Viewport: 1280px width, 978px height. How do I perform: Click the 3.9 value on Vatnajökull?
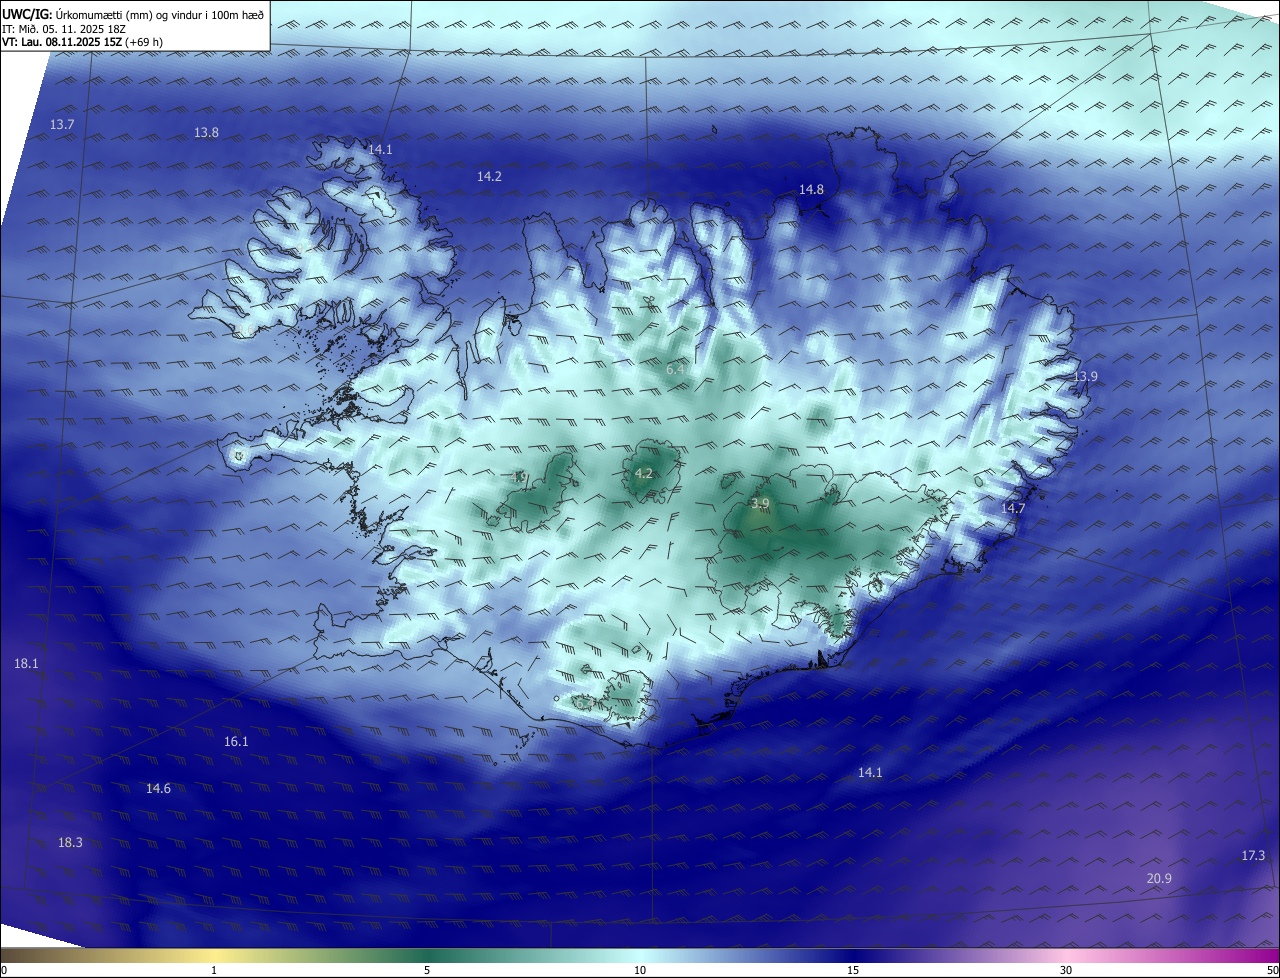(760, 503)
